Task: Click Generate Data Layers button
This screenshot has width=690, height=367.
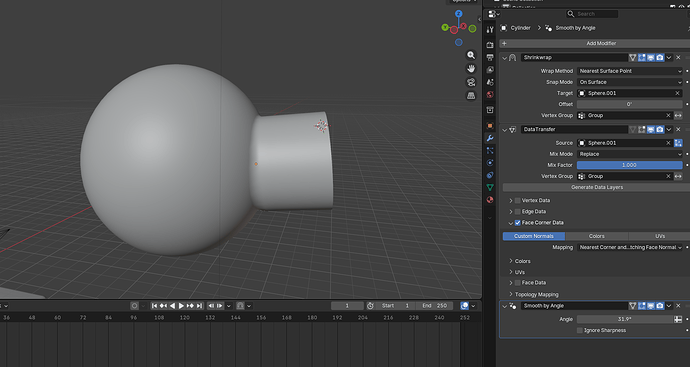Action: 596,187
